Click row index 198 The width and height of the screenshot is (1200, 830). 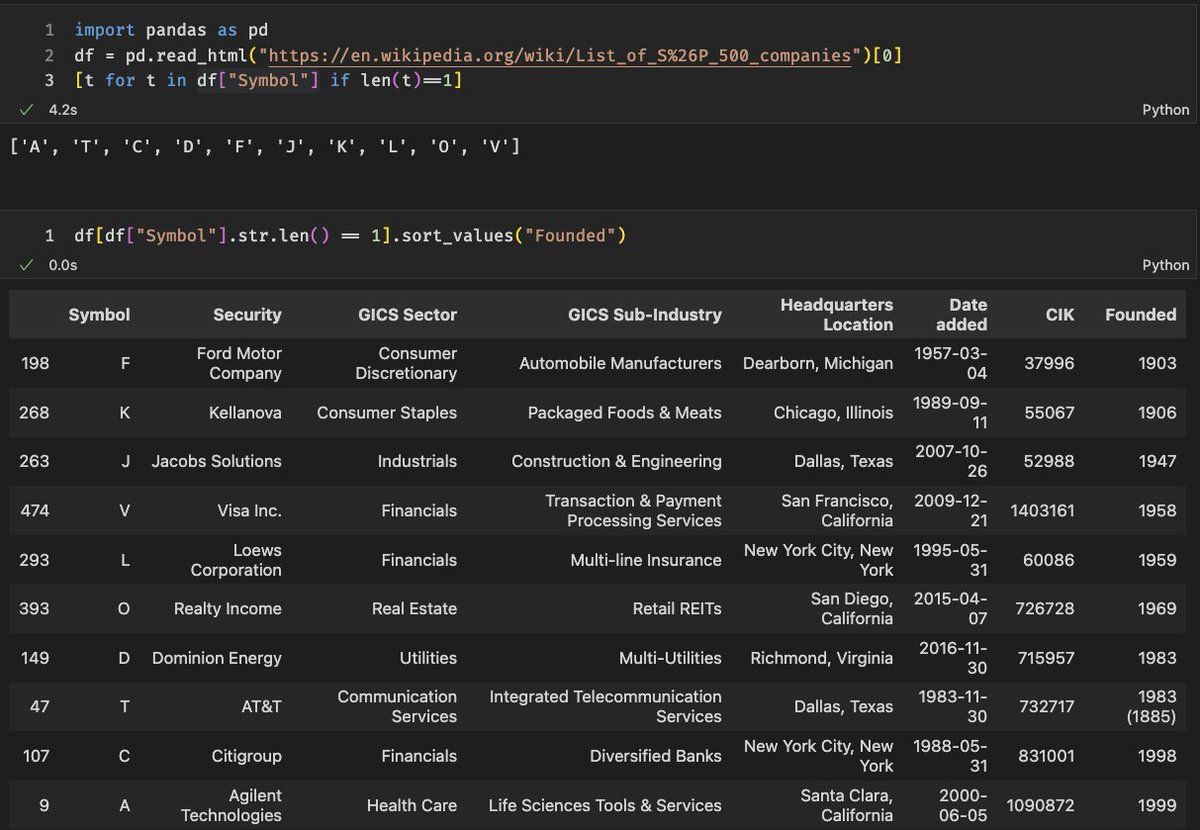pyautogui.click(x=34, y=363)
